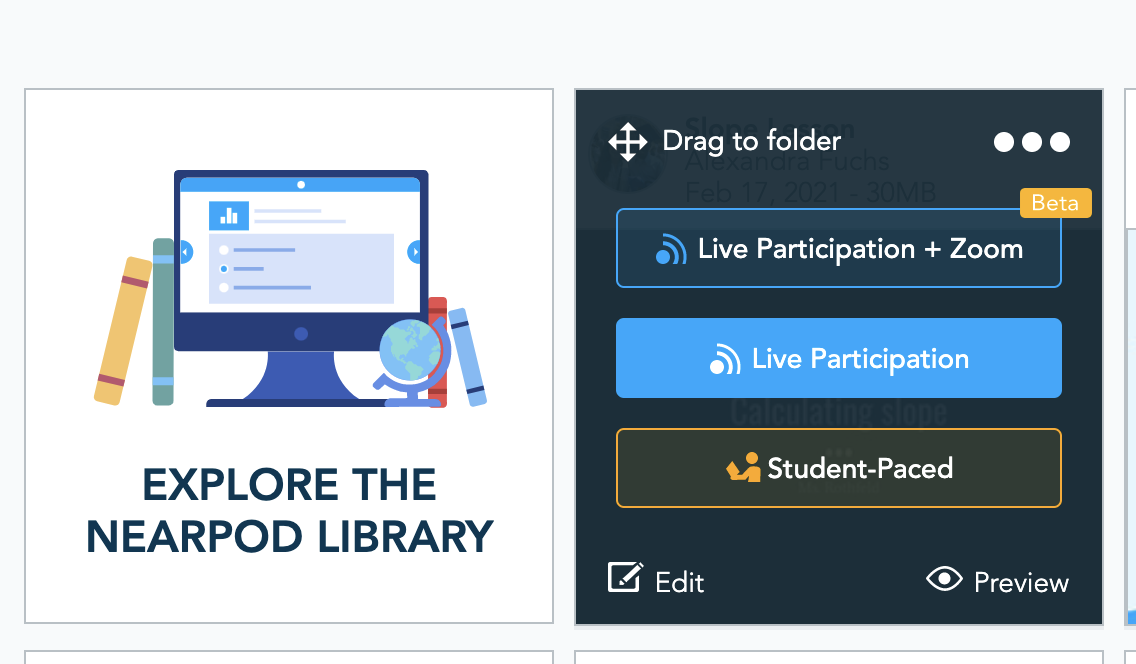This screenshot has height=664, width=1136.
Task: Click the monitor illustration's left arrow
Action: (184, 253)
